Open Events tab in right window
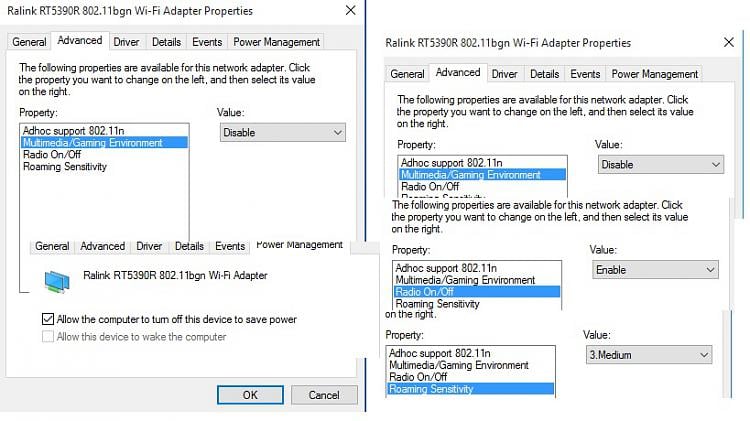 click(x=585, y=74)
